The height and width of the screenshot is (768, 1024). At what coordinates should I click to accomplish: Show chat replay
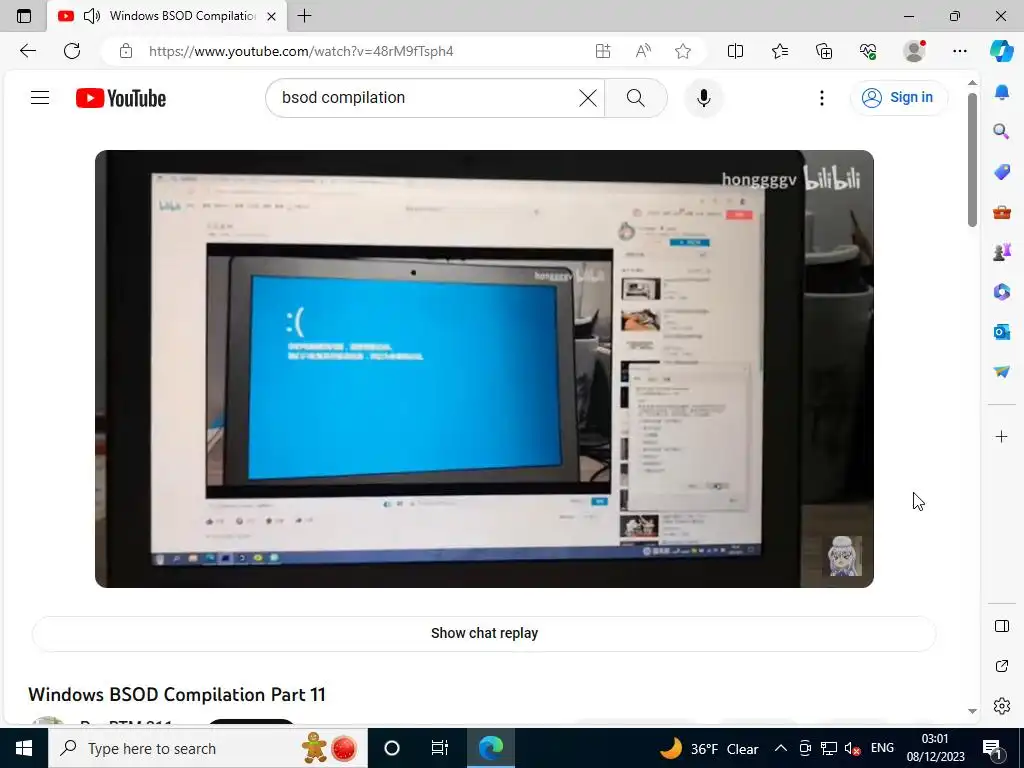[x=484, y=633]
